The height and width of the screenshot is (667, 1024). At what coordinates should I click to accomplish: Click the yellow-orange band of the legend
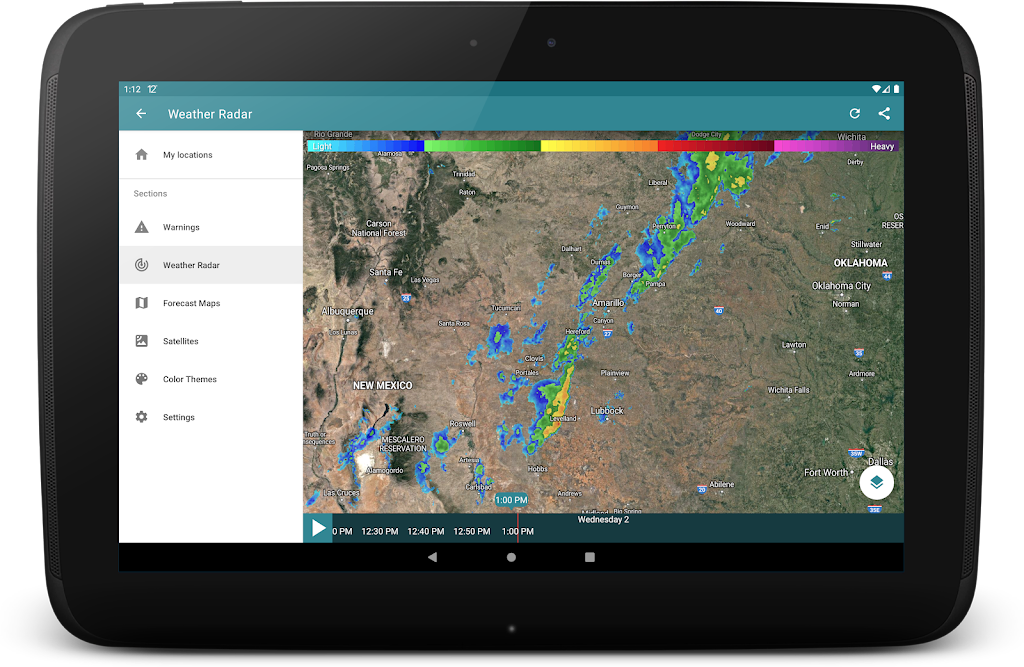599,146
